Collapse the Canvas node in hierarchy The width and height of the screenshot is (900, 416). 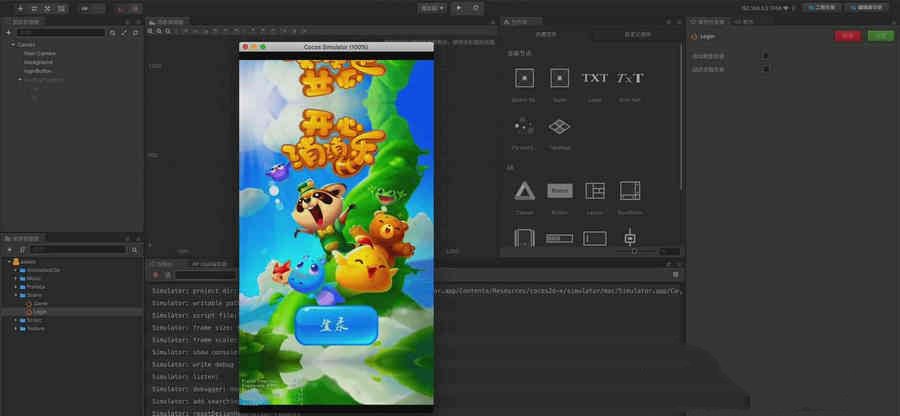pos(12,45)
